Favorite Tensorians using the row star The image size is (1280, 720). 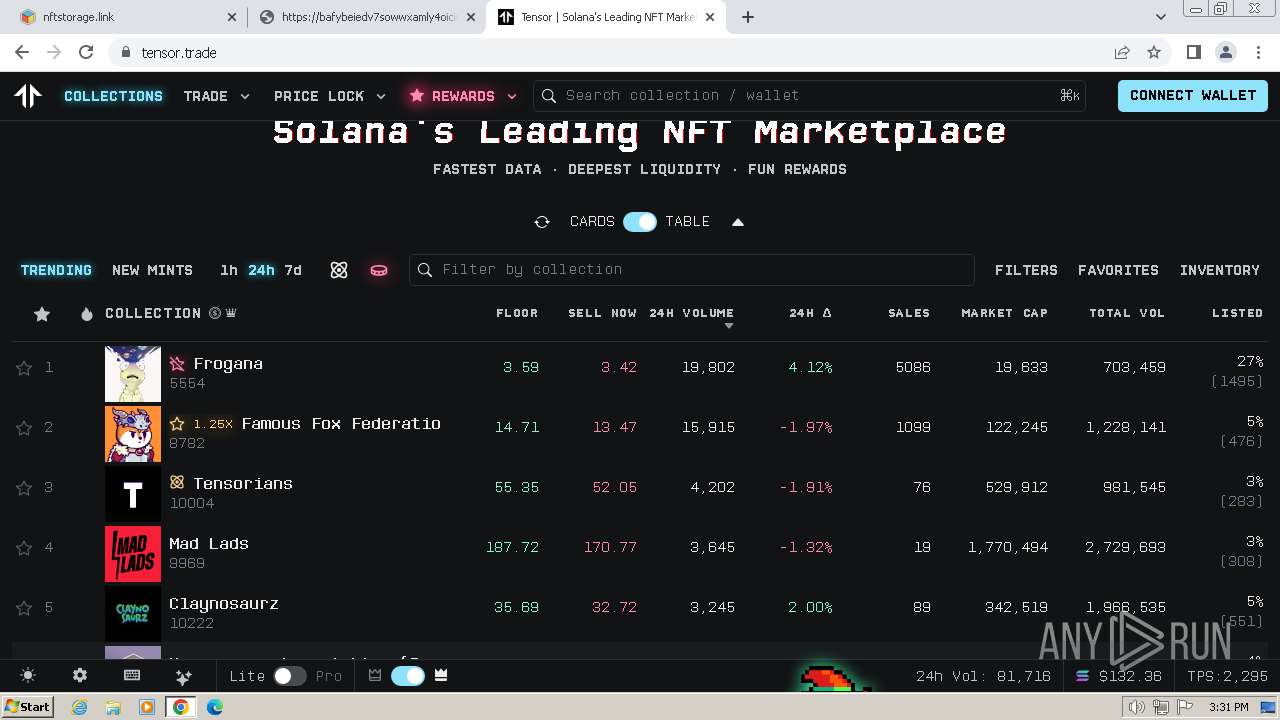[x=24, y=488]
